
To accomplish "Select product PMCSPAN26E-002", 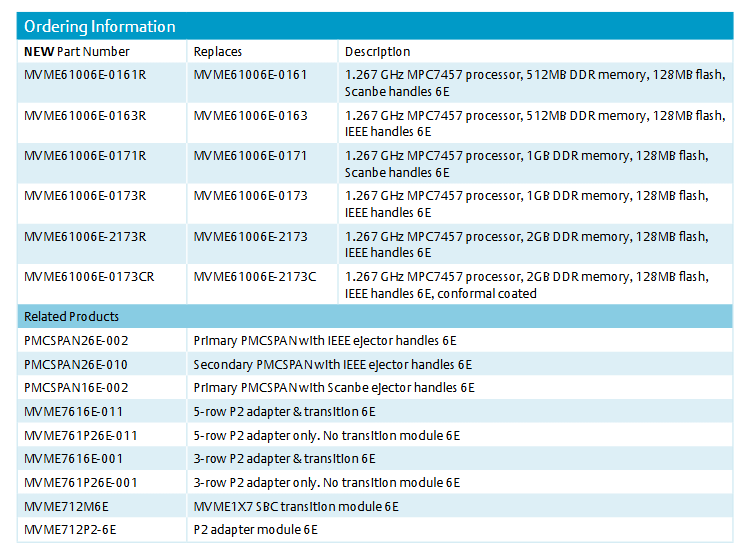I will click(x=76, y=341).
